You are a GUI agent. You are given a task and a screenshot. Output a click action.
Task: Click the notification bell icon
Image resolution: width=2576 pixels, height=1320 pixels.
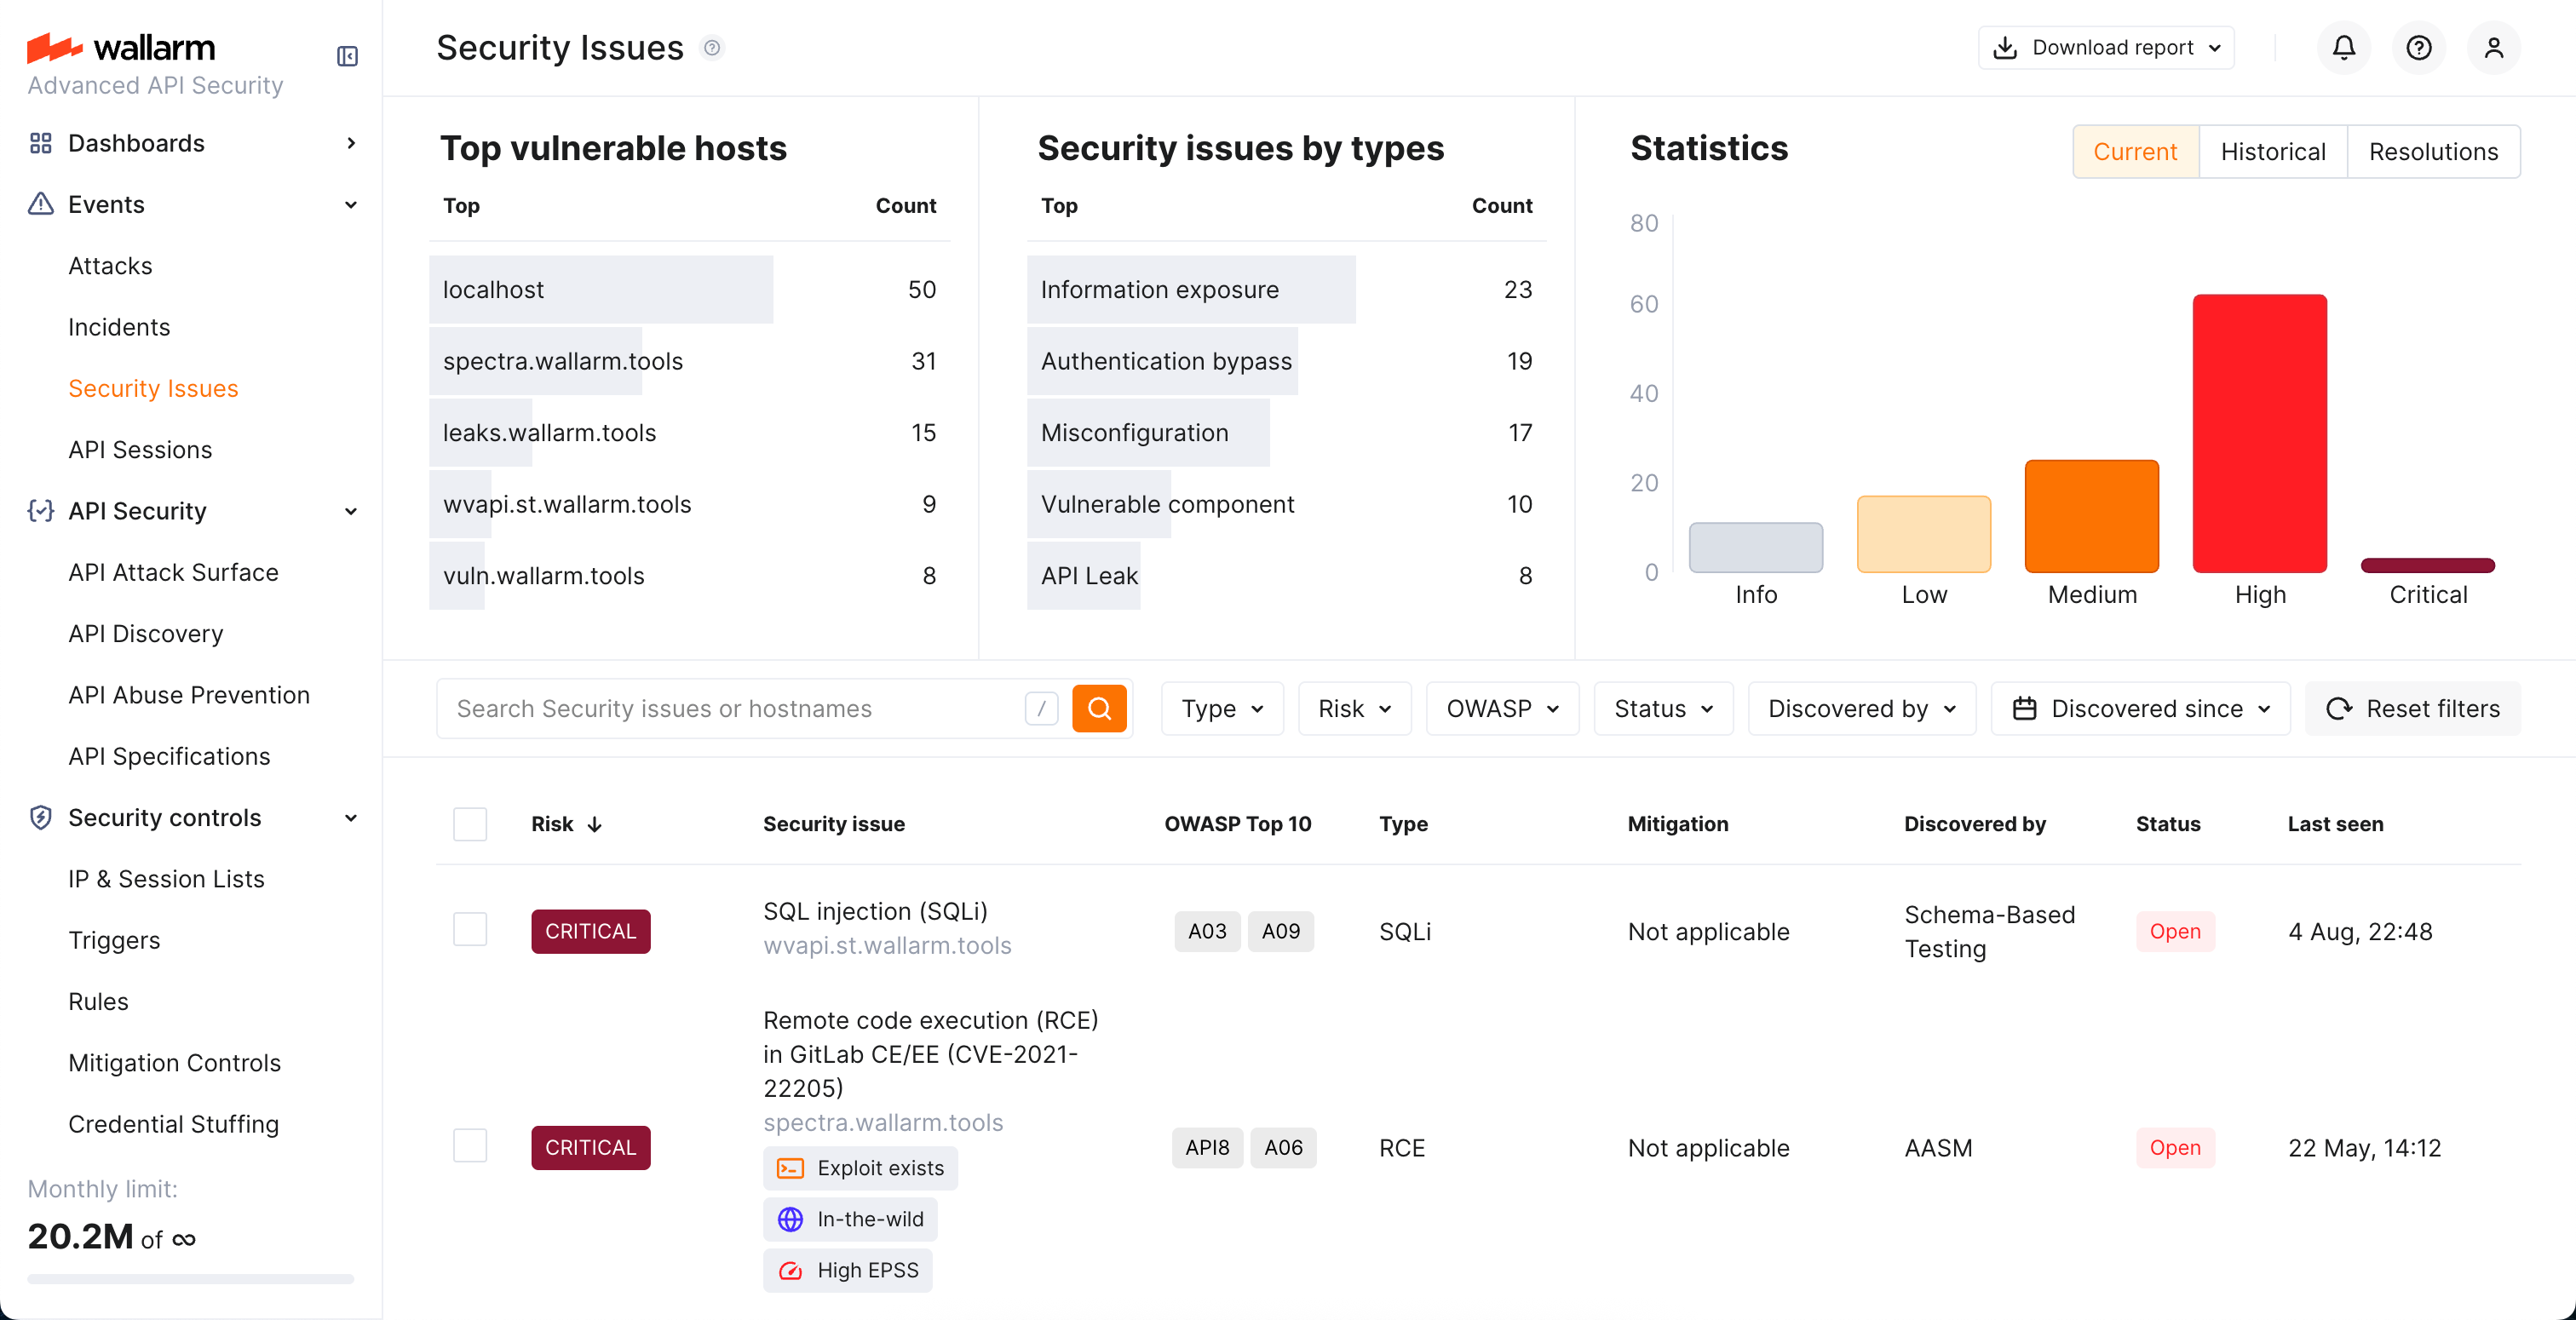click(x=2343, y=47)
